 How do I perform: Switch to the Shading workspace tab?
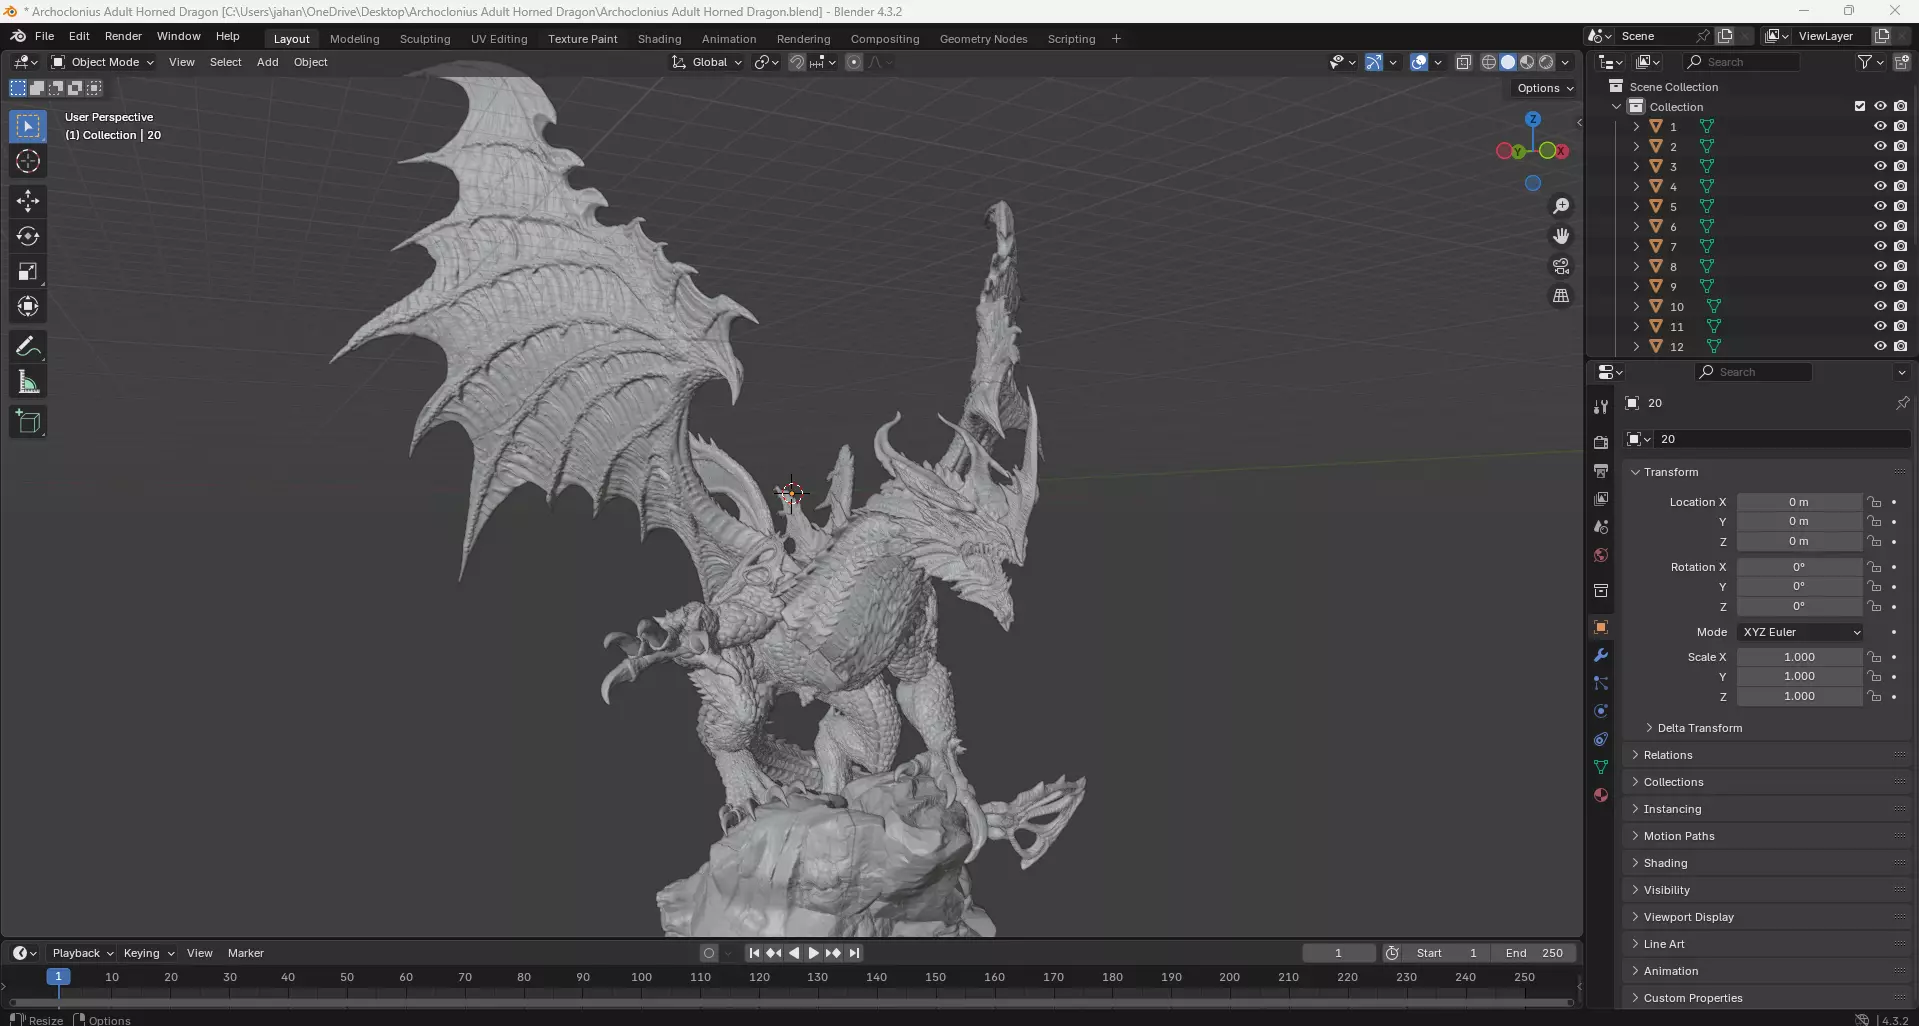tap(659, 39)
